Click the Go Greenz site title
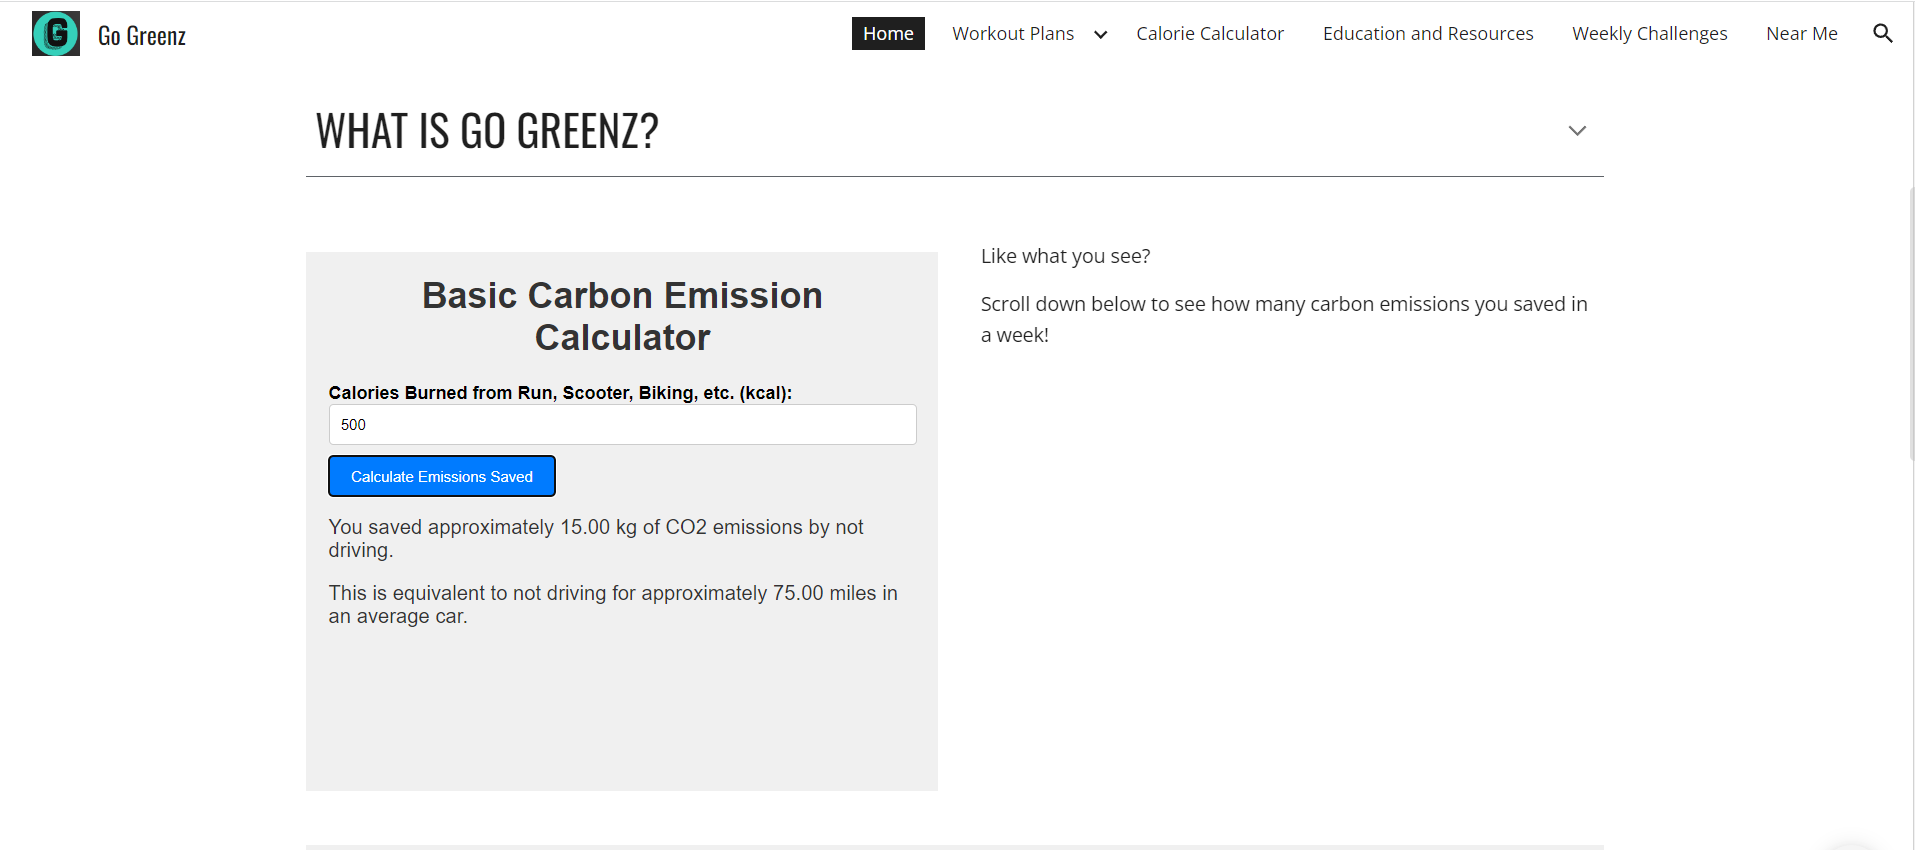The width and height of the screenshot is (1915, 850). (142, 36)
